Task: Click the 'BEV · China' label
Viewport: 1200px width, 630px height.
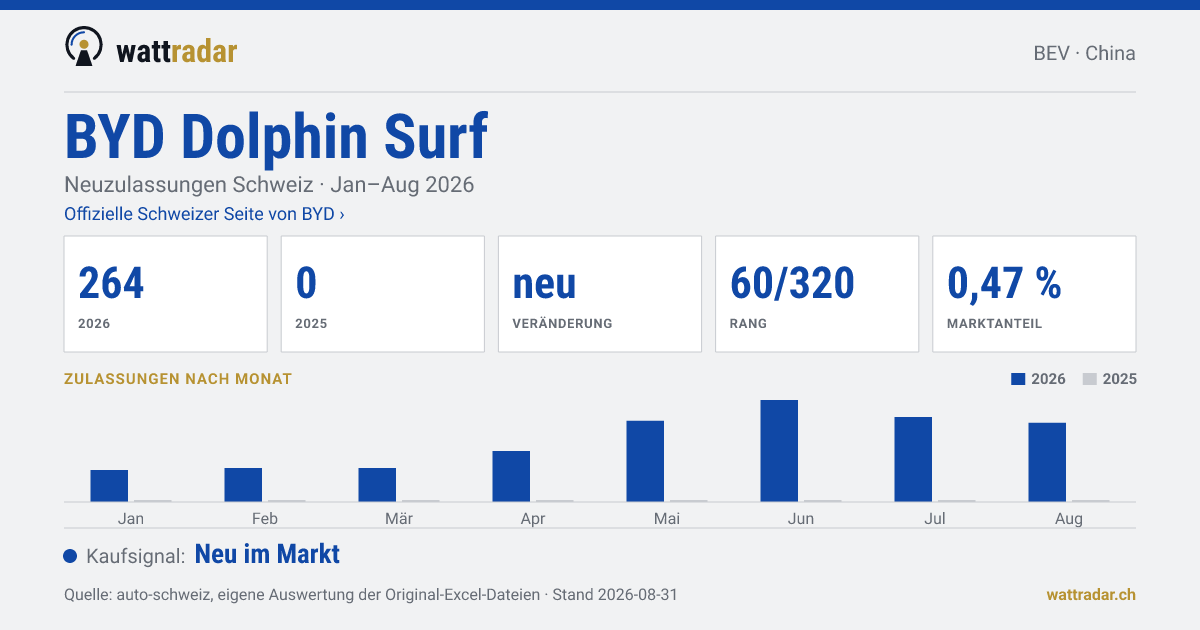Action: click(1084, 54)
